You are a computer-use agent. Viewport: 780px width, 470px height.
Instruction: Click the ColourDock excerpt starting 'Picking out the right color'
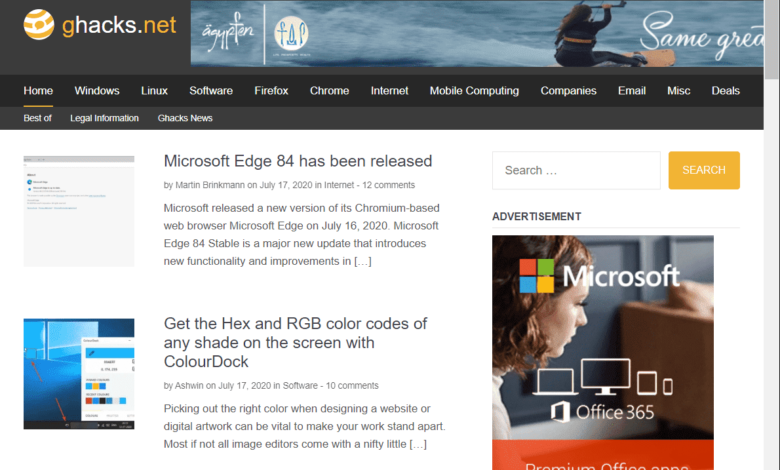point(304,426)
